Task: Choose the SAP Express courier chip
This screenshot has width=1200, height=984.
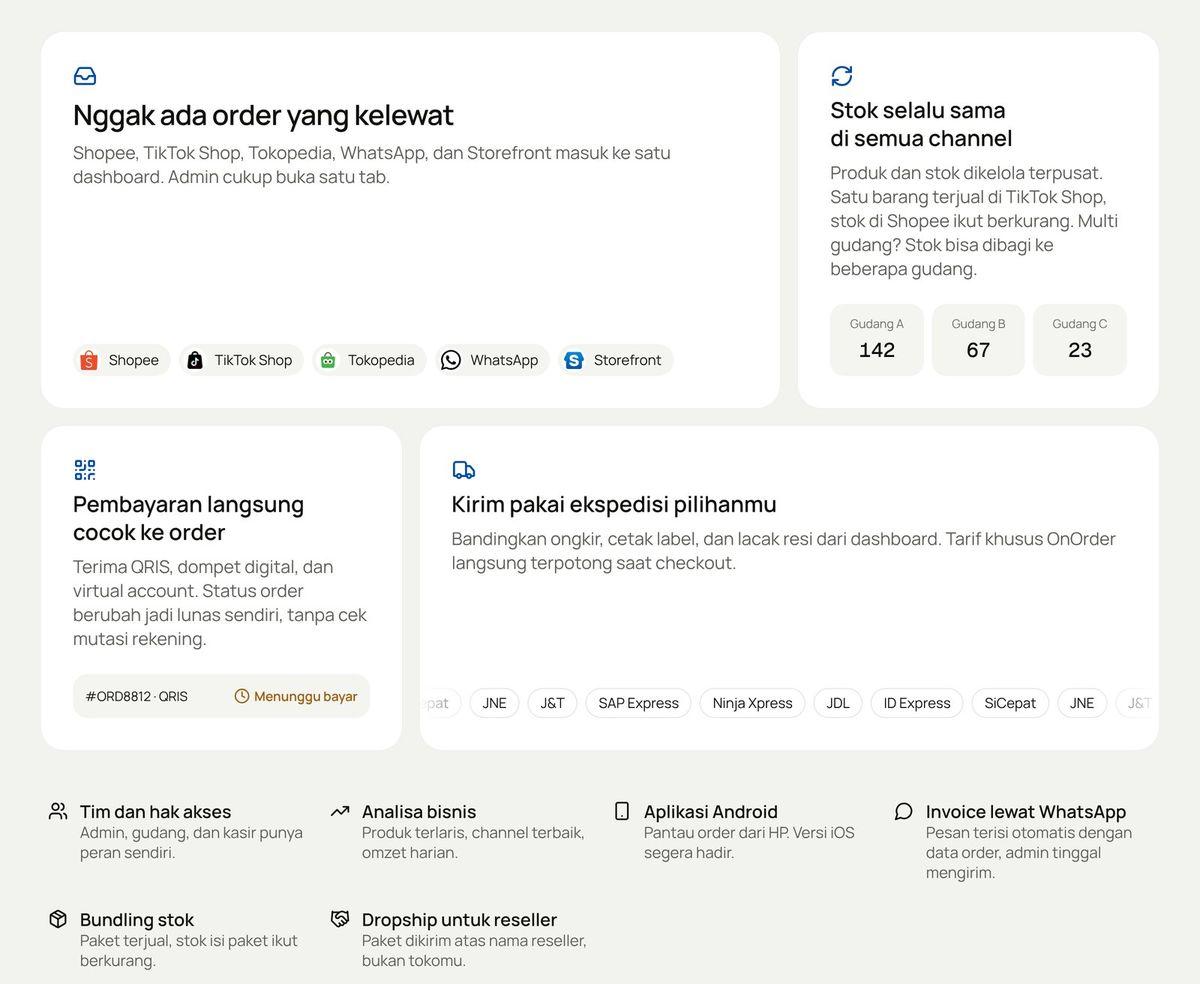Action: 638,703
